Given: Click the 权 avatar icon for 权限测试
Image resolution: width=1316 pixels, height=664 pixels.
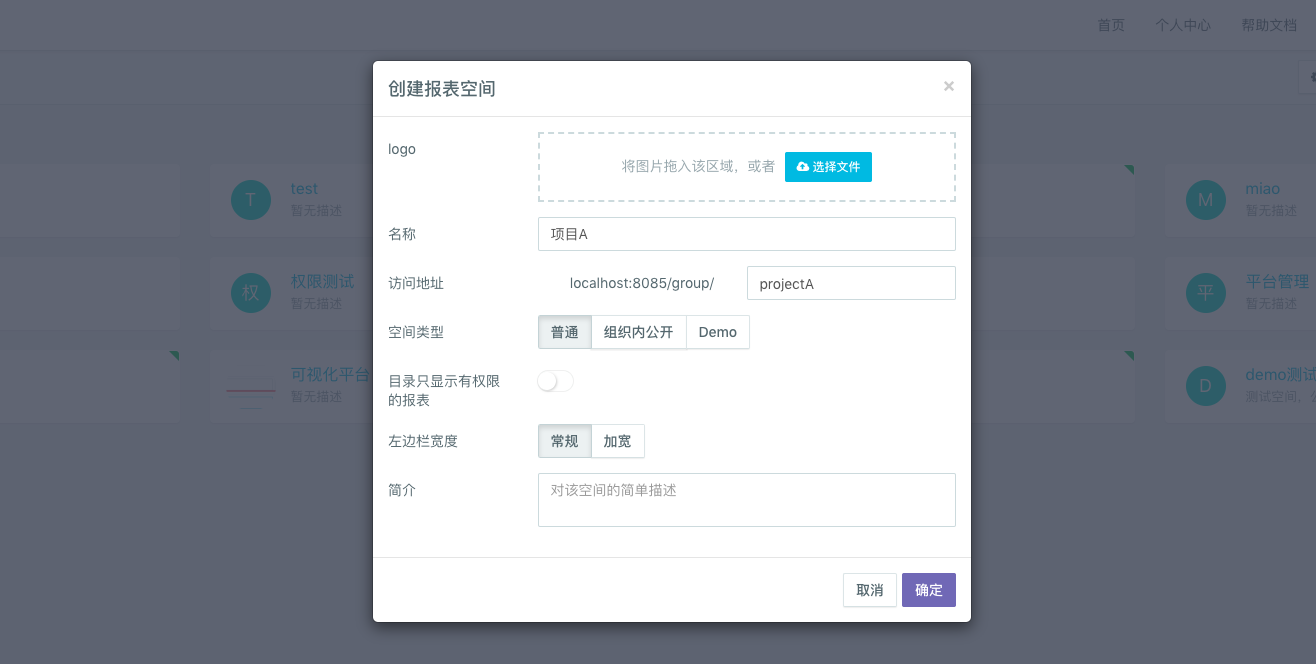Looking at the screenshot, I should (250, 293).
